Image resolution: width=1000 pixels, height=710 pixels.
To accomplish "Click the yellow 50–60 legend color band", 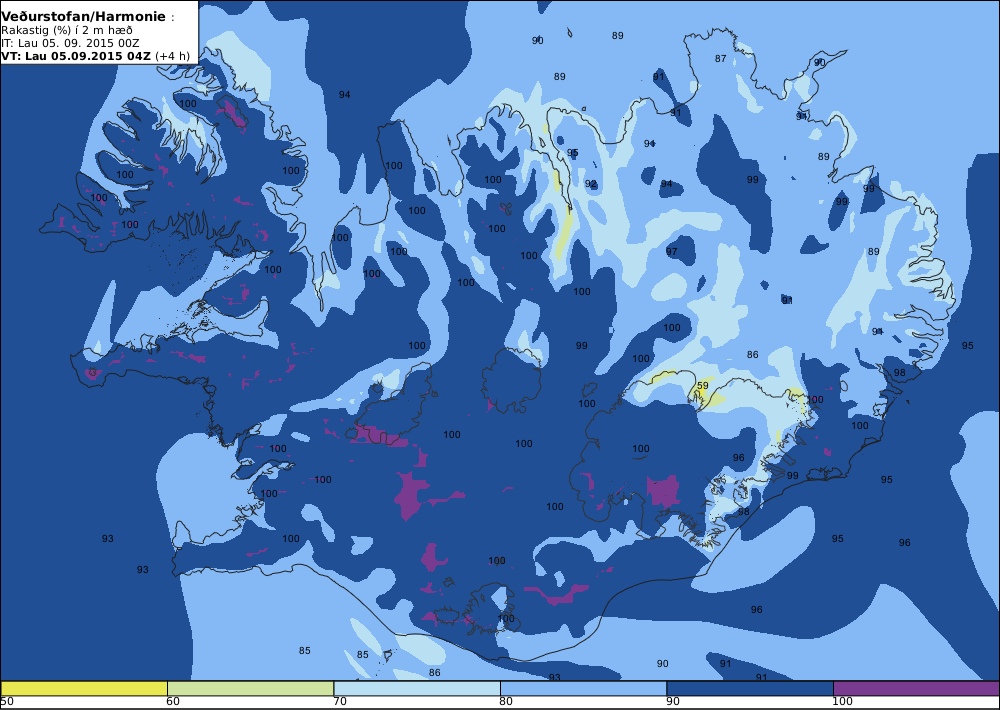I will tap(84, 688).
